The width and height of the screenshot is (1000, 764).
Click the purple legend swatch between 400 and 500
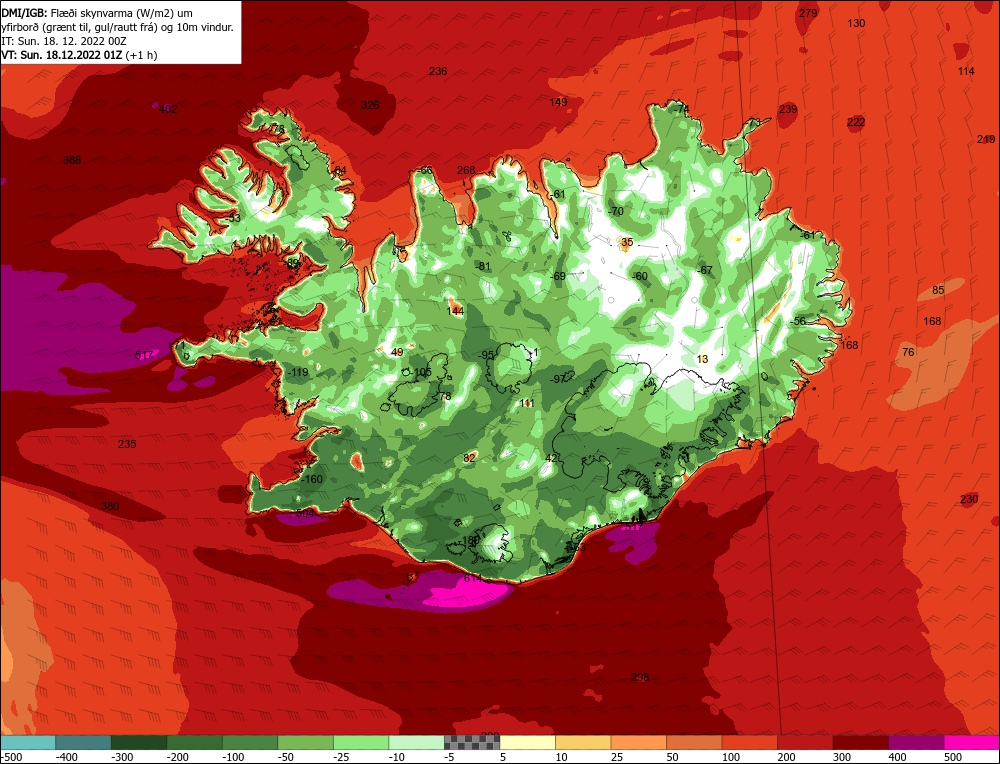coord(916,742)
